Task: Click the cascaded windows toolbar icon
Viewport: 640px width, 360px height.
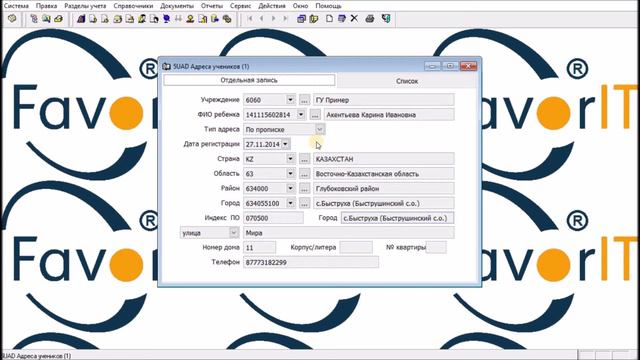Action: click(x=301, y=19)
